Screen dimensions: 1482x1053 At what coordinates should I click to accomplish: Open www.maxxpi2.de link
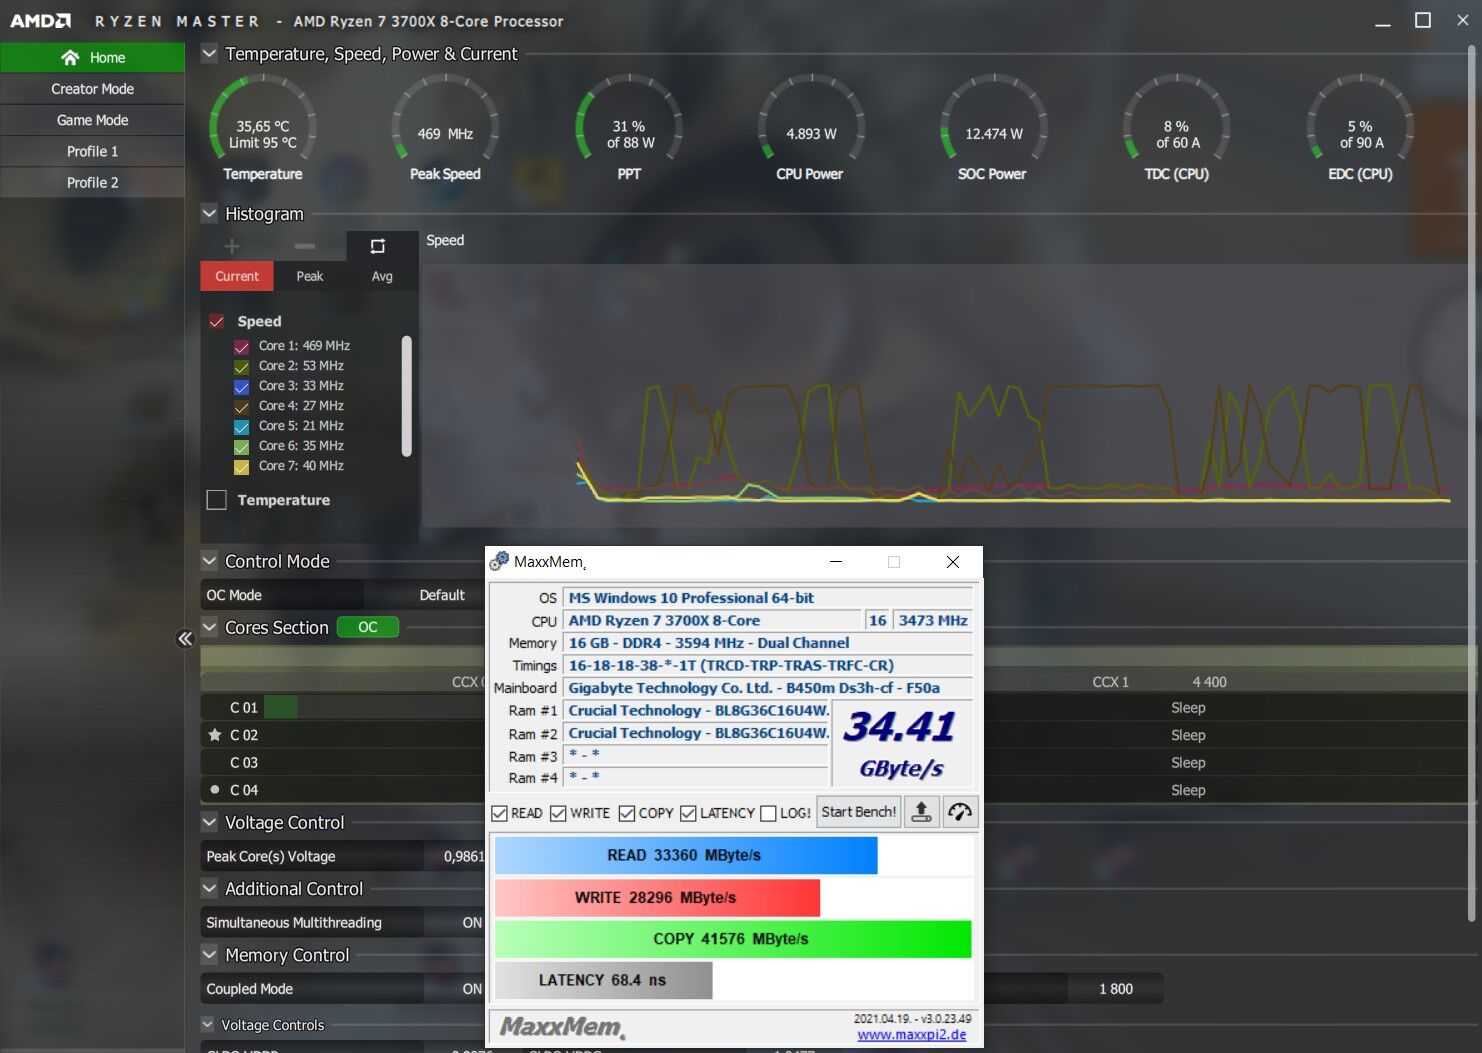pyautogui.click(x=912, y=1035)
